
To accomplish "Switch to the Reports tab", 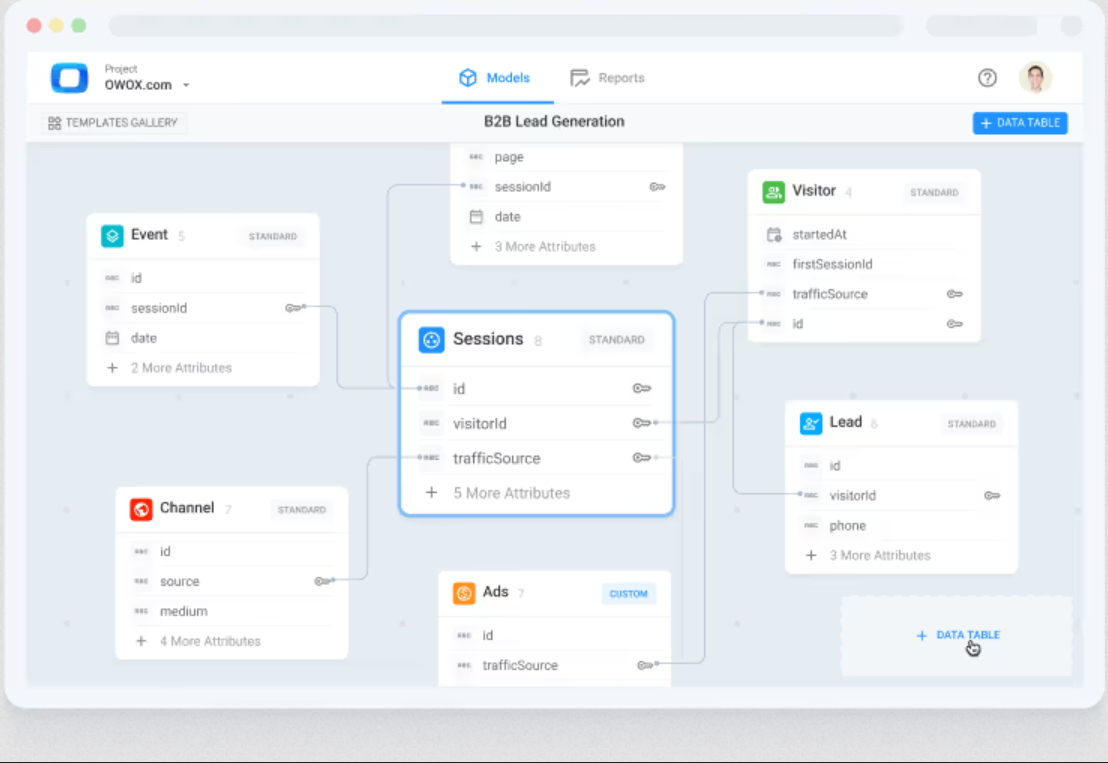I will pyautogui.click(x=608, y=78).
